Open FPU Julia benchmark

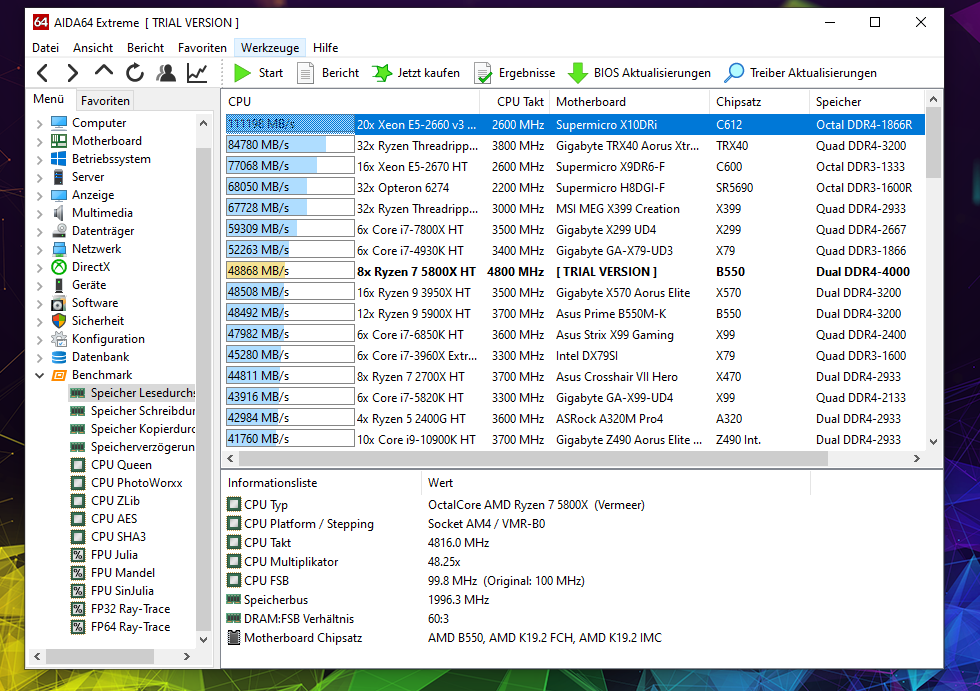tap(104, 555)
